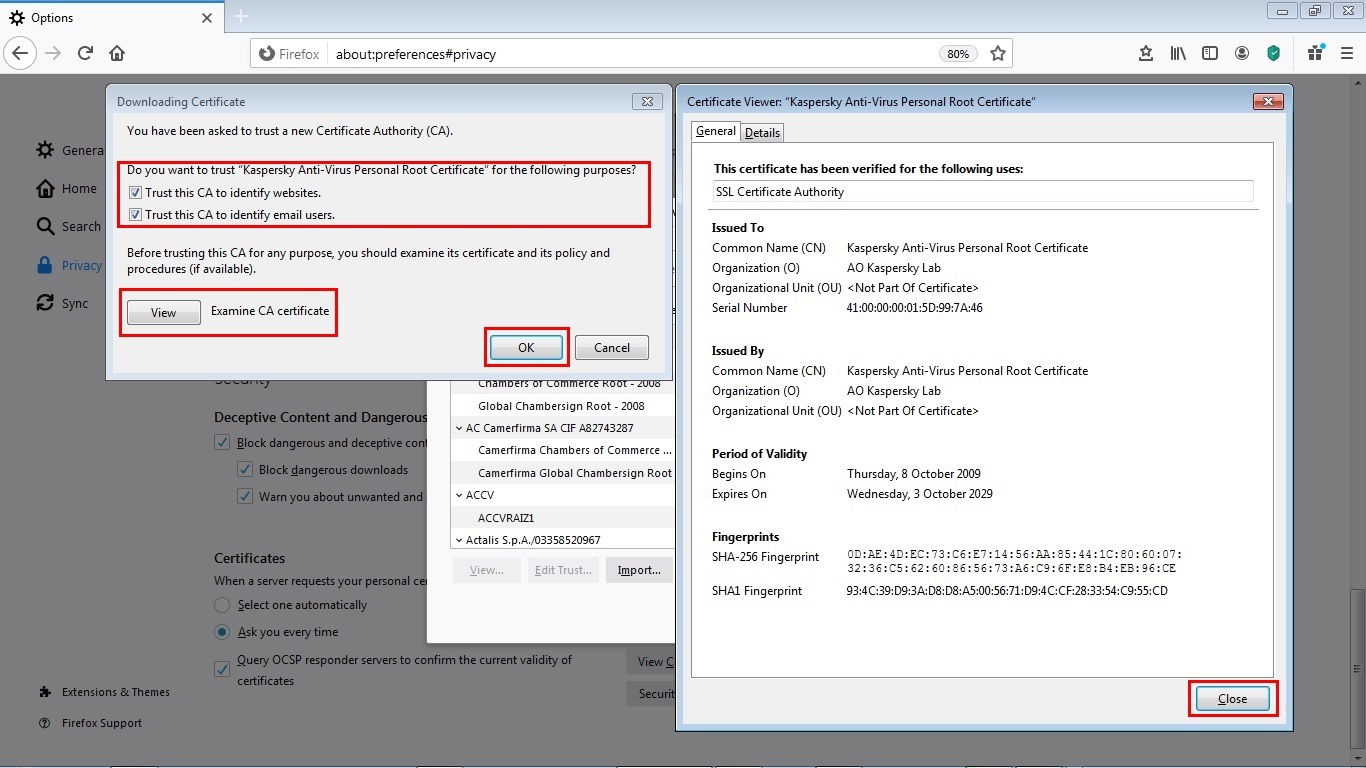Choose 'Select one automatically' radio option
Screen dimensions: 1366x768
pos(222,605)
